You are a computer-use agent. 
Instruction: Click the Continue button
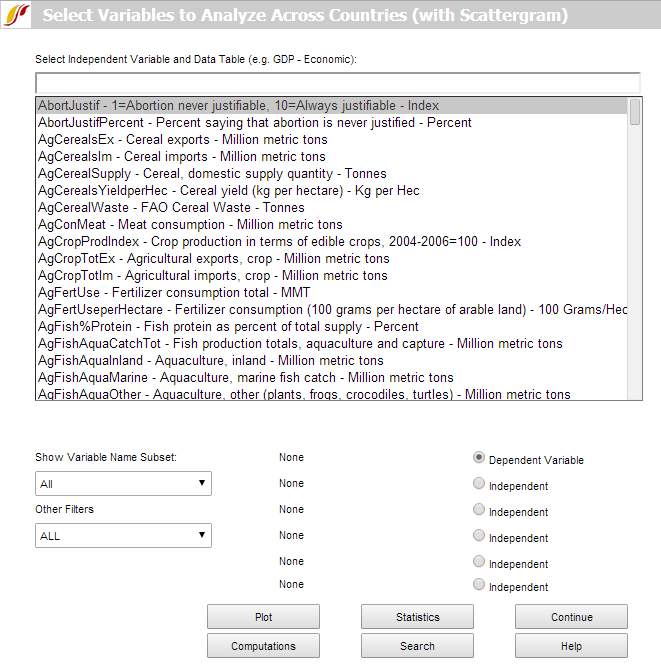571,617
